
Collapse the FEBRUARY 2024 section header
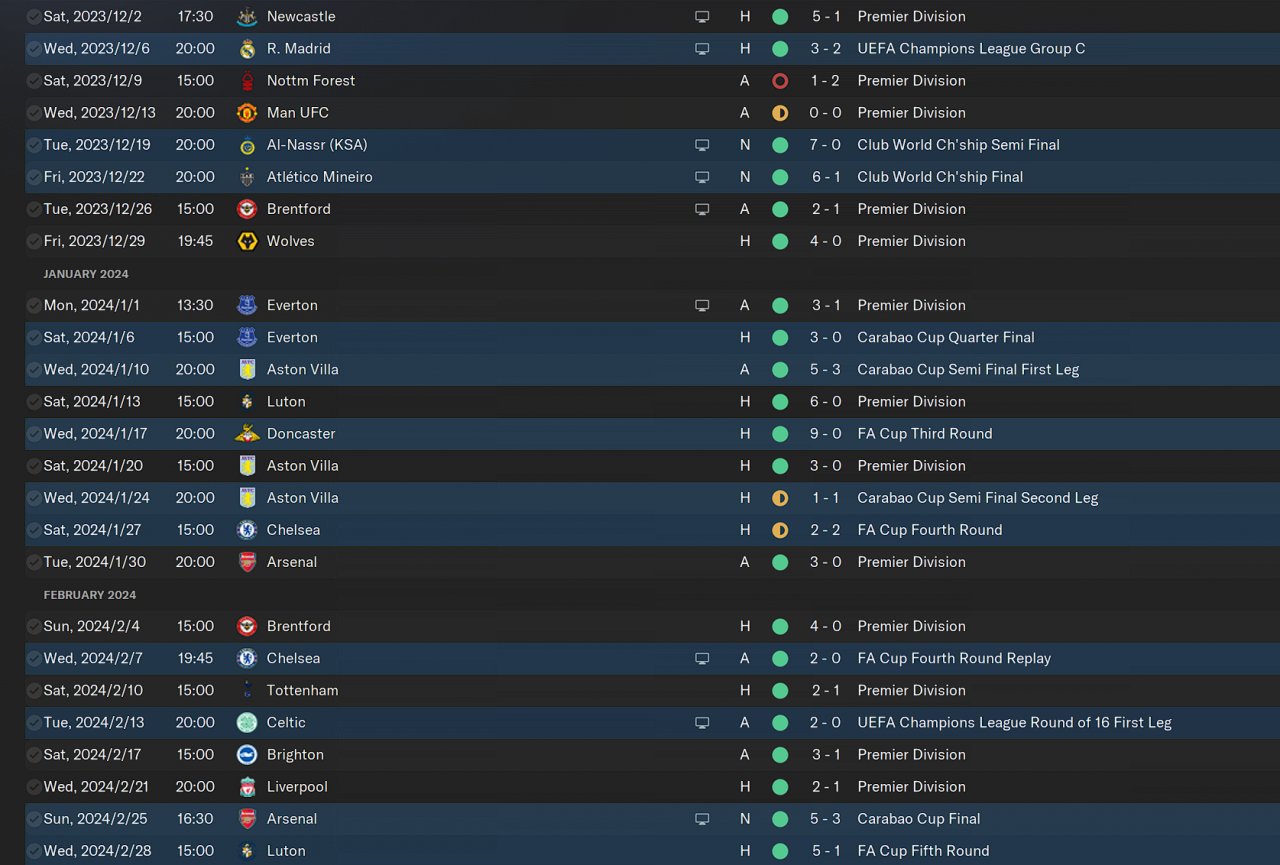90,595
